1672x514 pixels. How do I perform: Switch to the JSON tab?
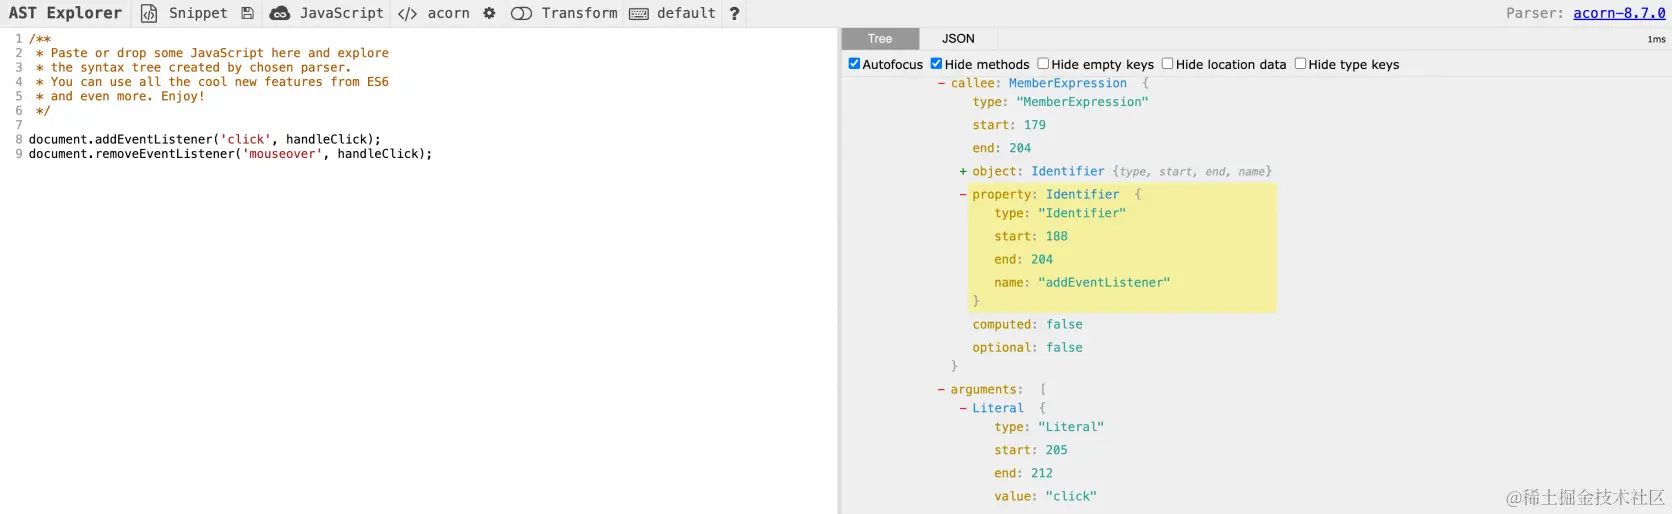(957, 39)
